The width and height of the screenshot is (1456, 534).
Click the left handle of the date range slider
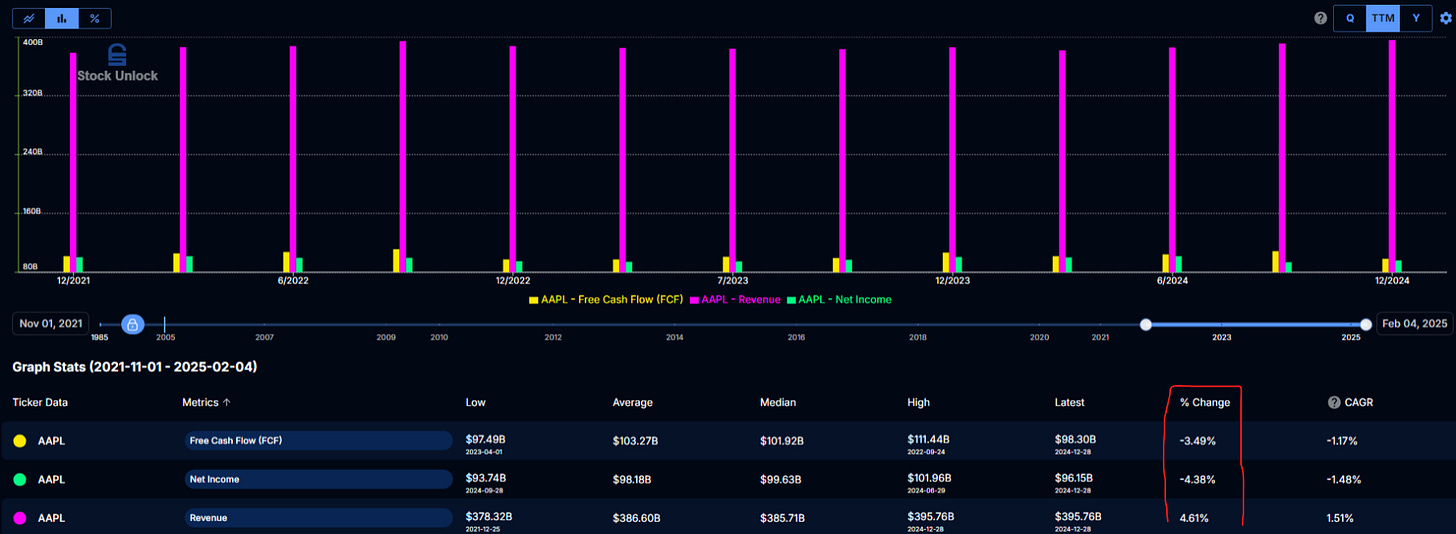1146,324
